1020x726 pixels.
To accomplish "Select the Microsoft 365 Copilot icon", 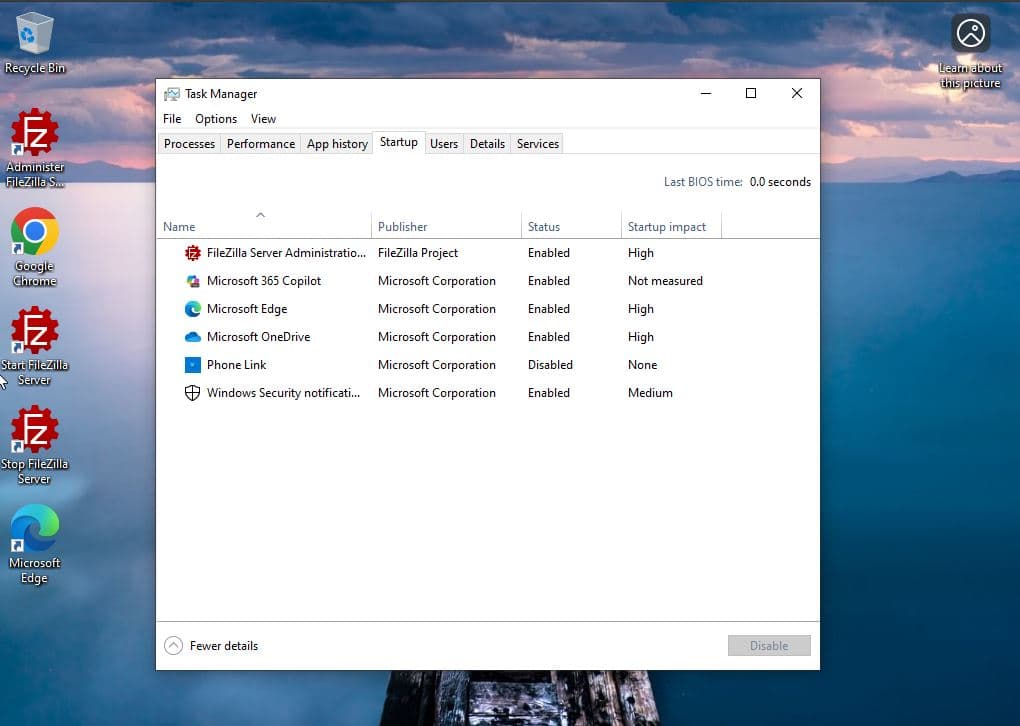I will (x=193, y=281).
